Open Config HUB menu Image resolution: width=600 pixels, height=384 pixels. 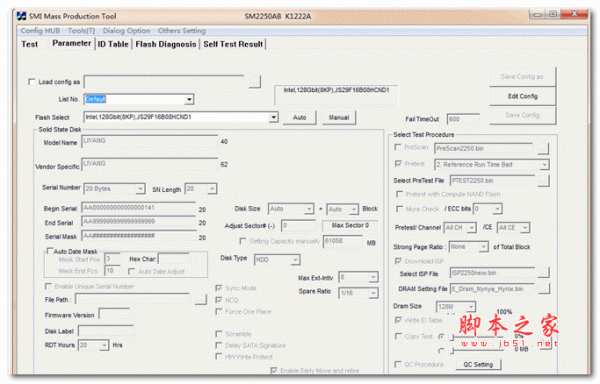click(x=40, y=31)
